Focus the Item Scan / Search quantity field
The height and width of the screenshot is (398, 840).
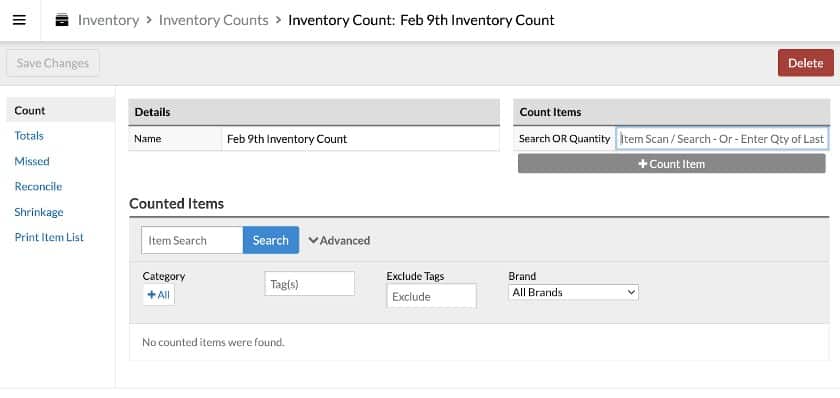(x=722, y=139)
